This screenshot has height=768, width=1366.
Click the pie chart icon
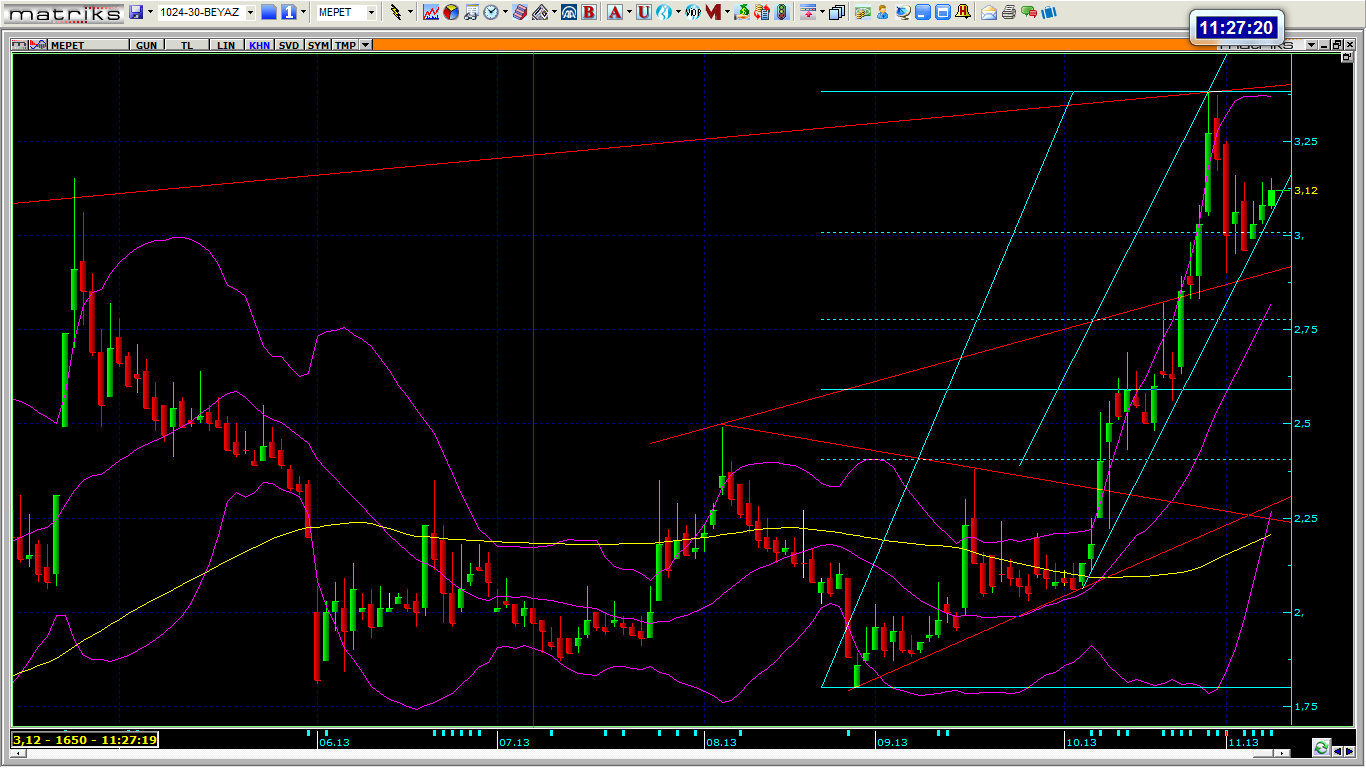click(451, 12)
